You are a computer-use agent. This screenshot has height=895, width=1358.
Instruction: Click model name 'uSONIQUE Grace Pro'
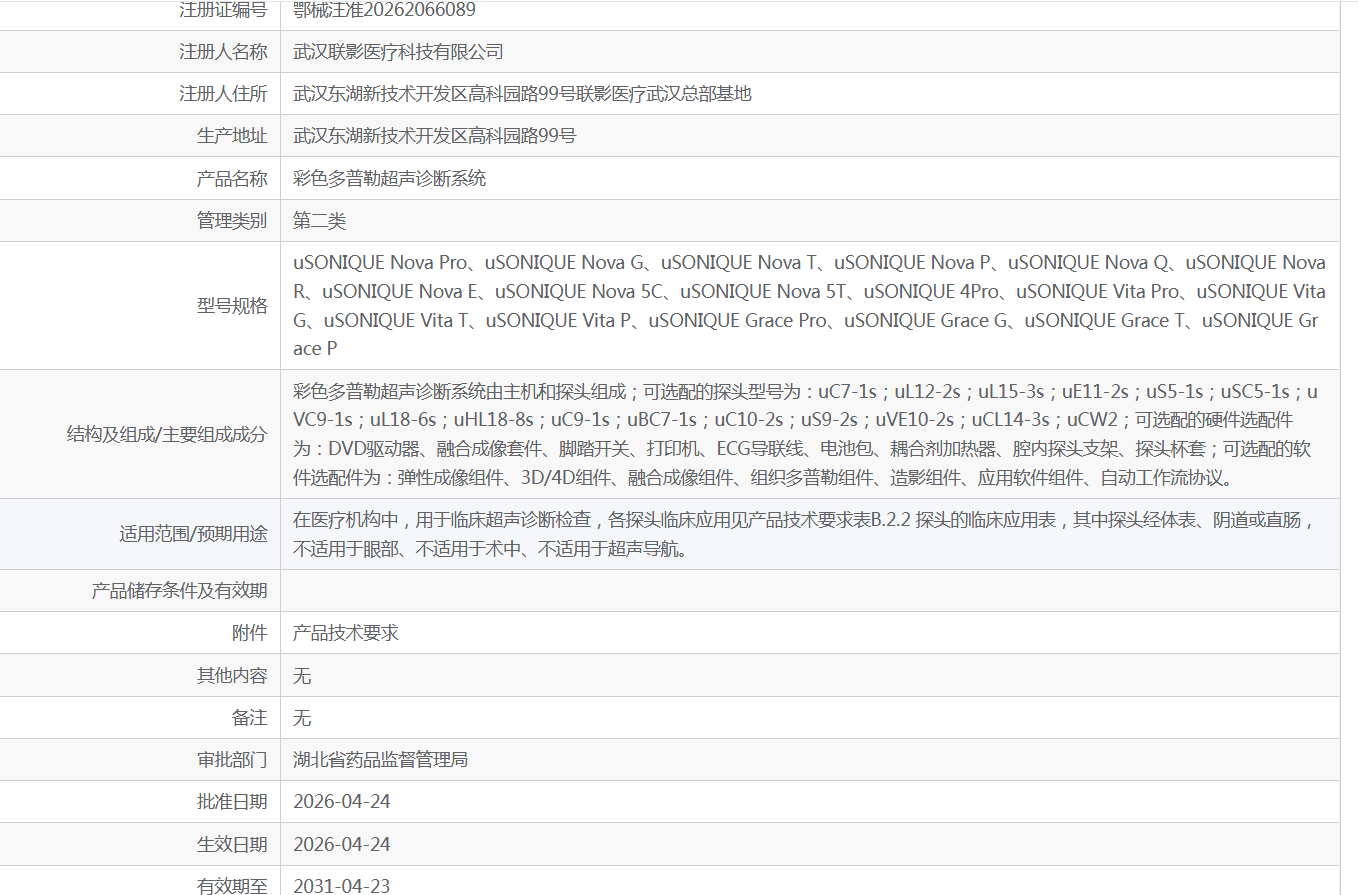738,321
